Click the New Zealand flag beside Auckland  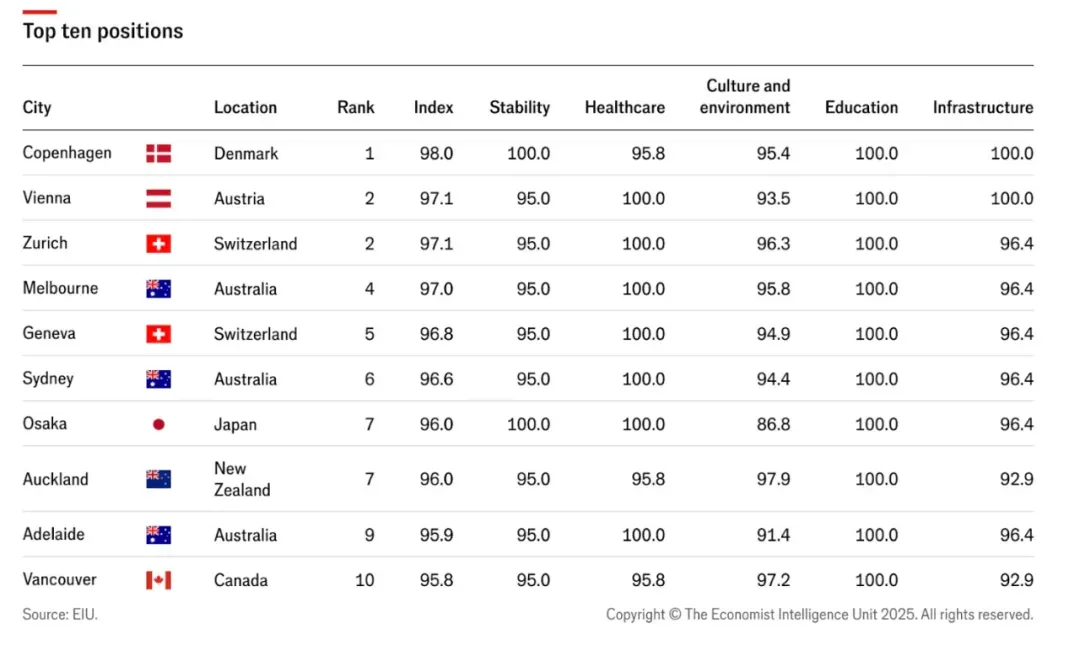[x=158, y=479]
